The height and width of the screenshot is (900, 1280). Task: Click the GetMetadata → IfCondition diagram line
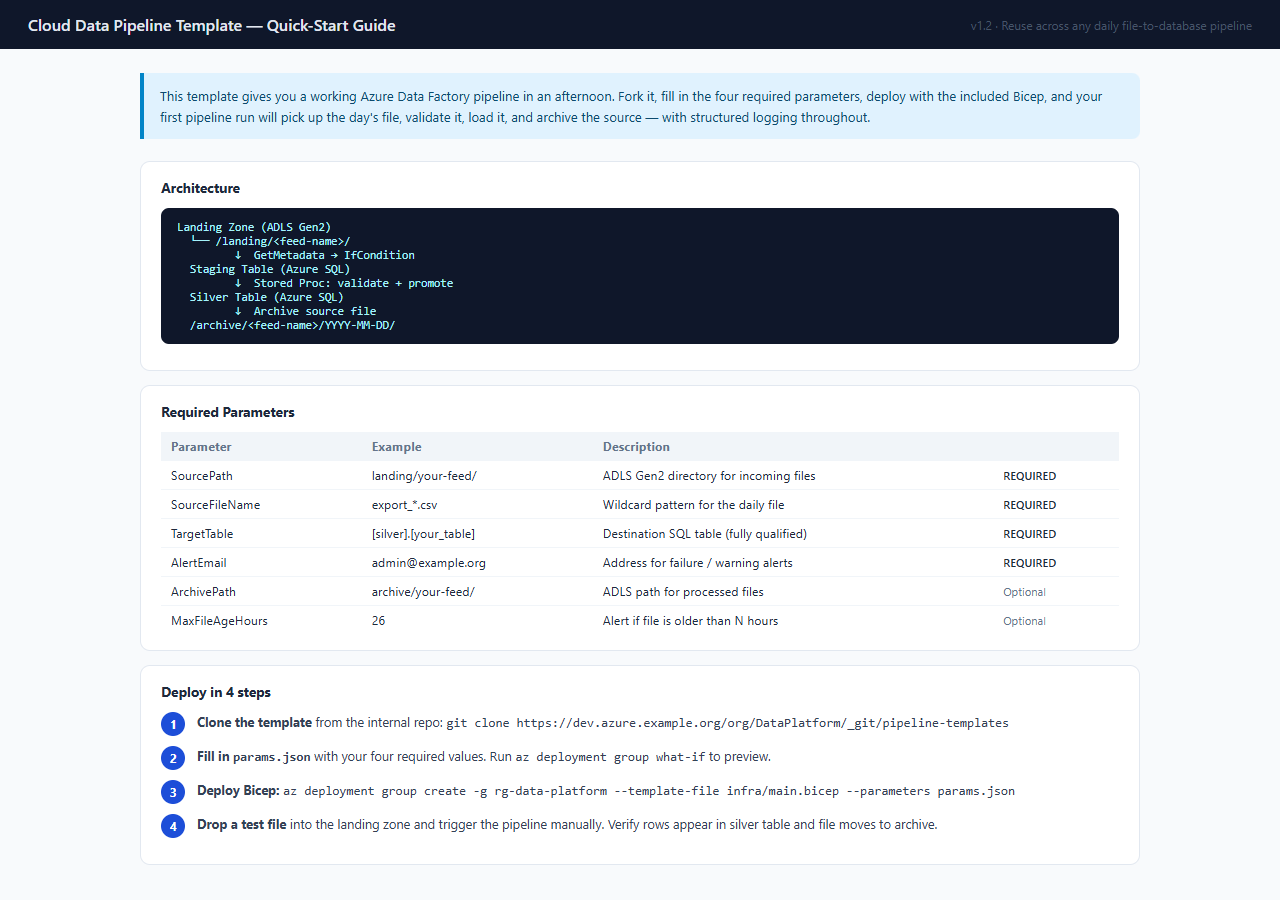325,255
